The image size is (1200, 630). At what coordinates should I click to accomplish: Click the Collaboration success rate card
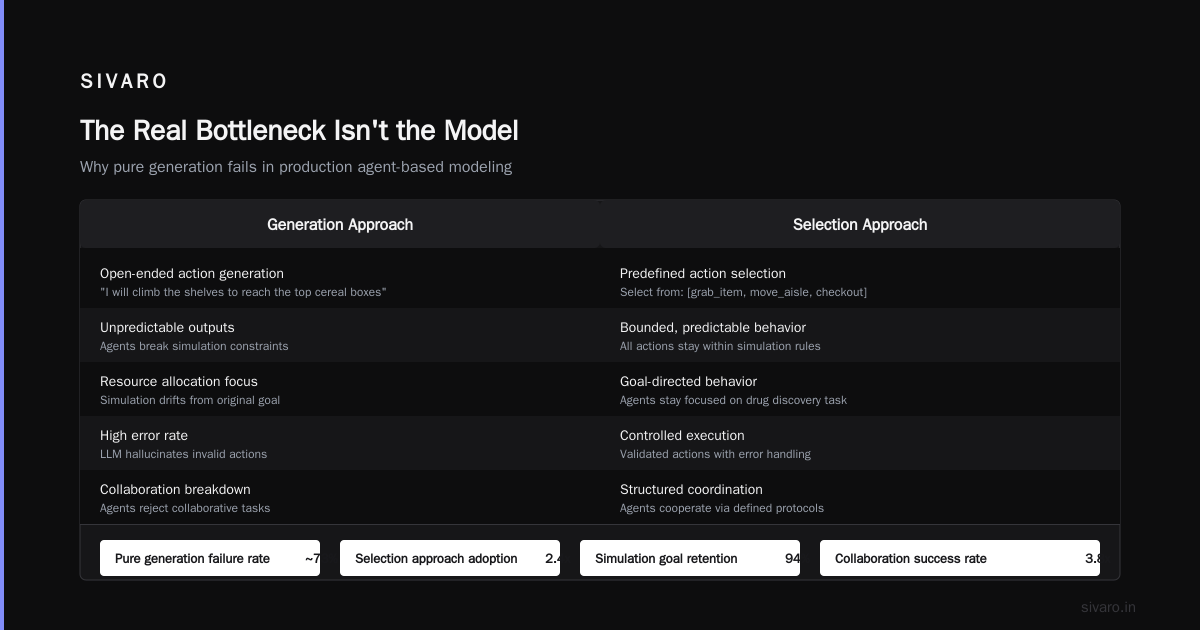coord(960,558)
